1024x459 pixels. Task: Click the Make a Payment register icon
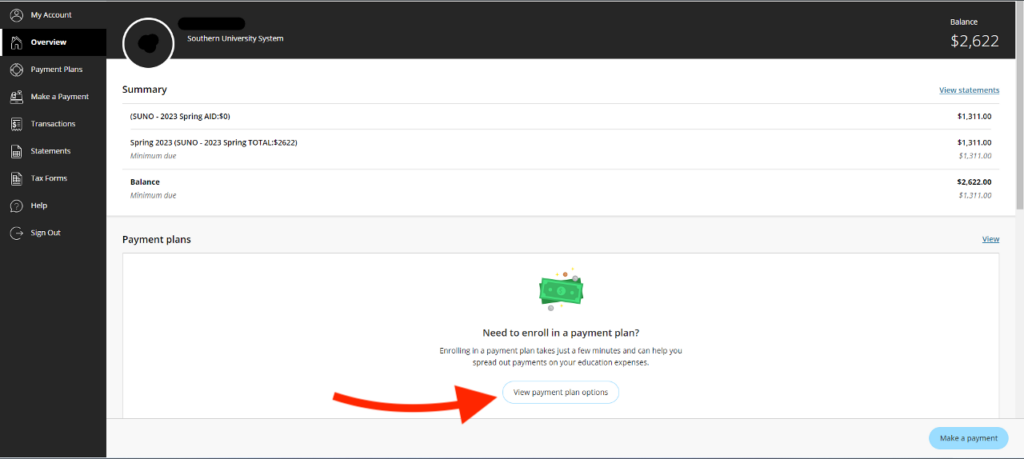(17, 97)
